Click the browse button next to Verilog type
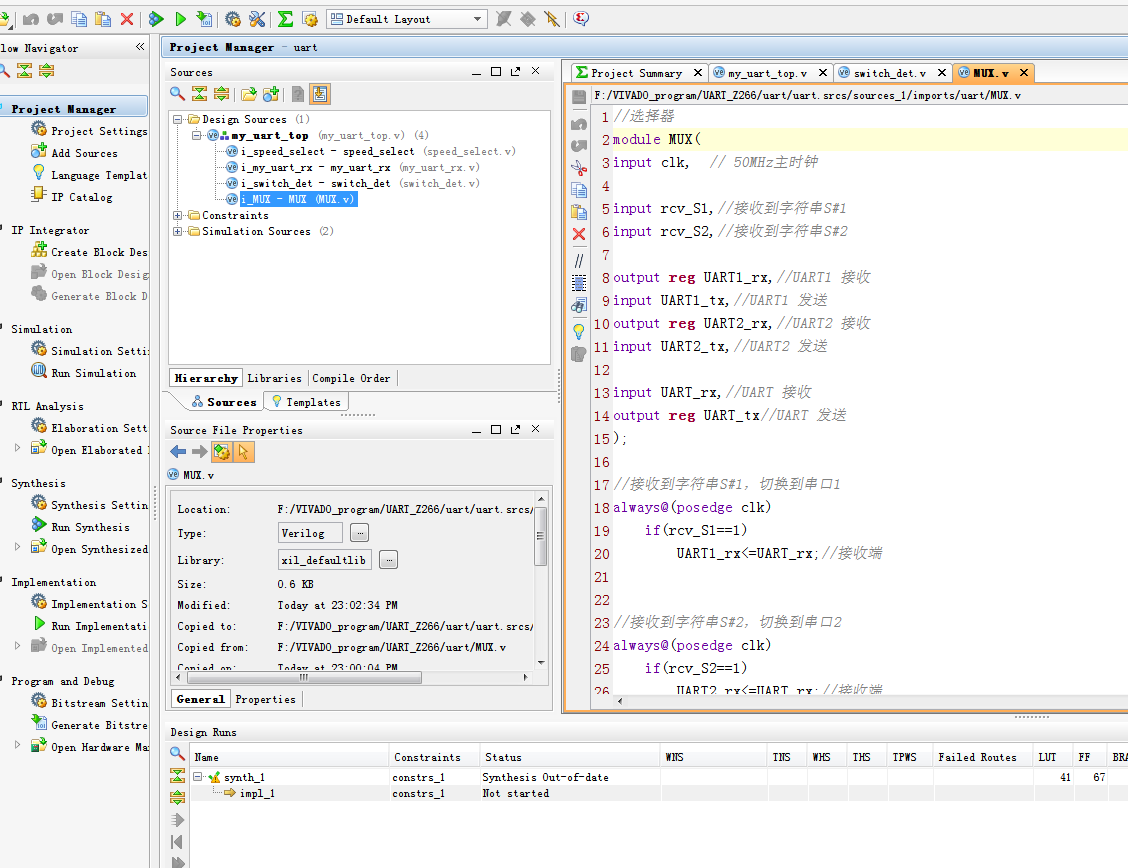This screenshot has width=1128, height=868. (359, 533)
